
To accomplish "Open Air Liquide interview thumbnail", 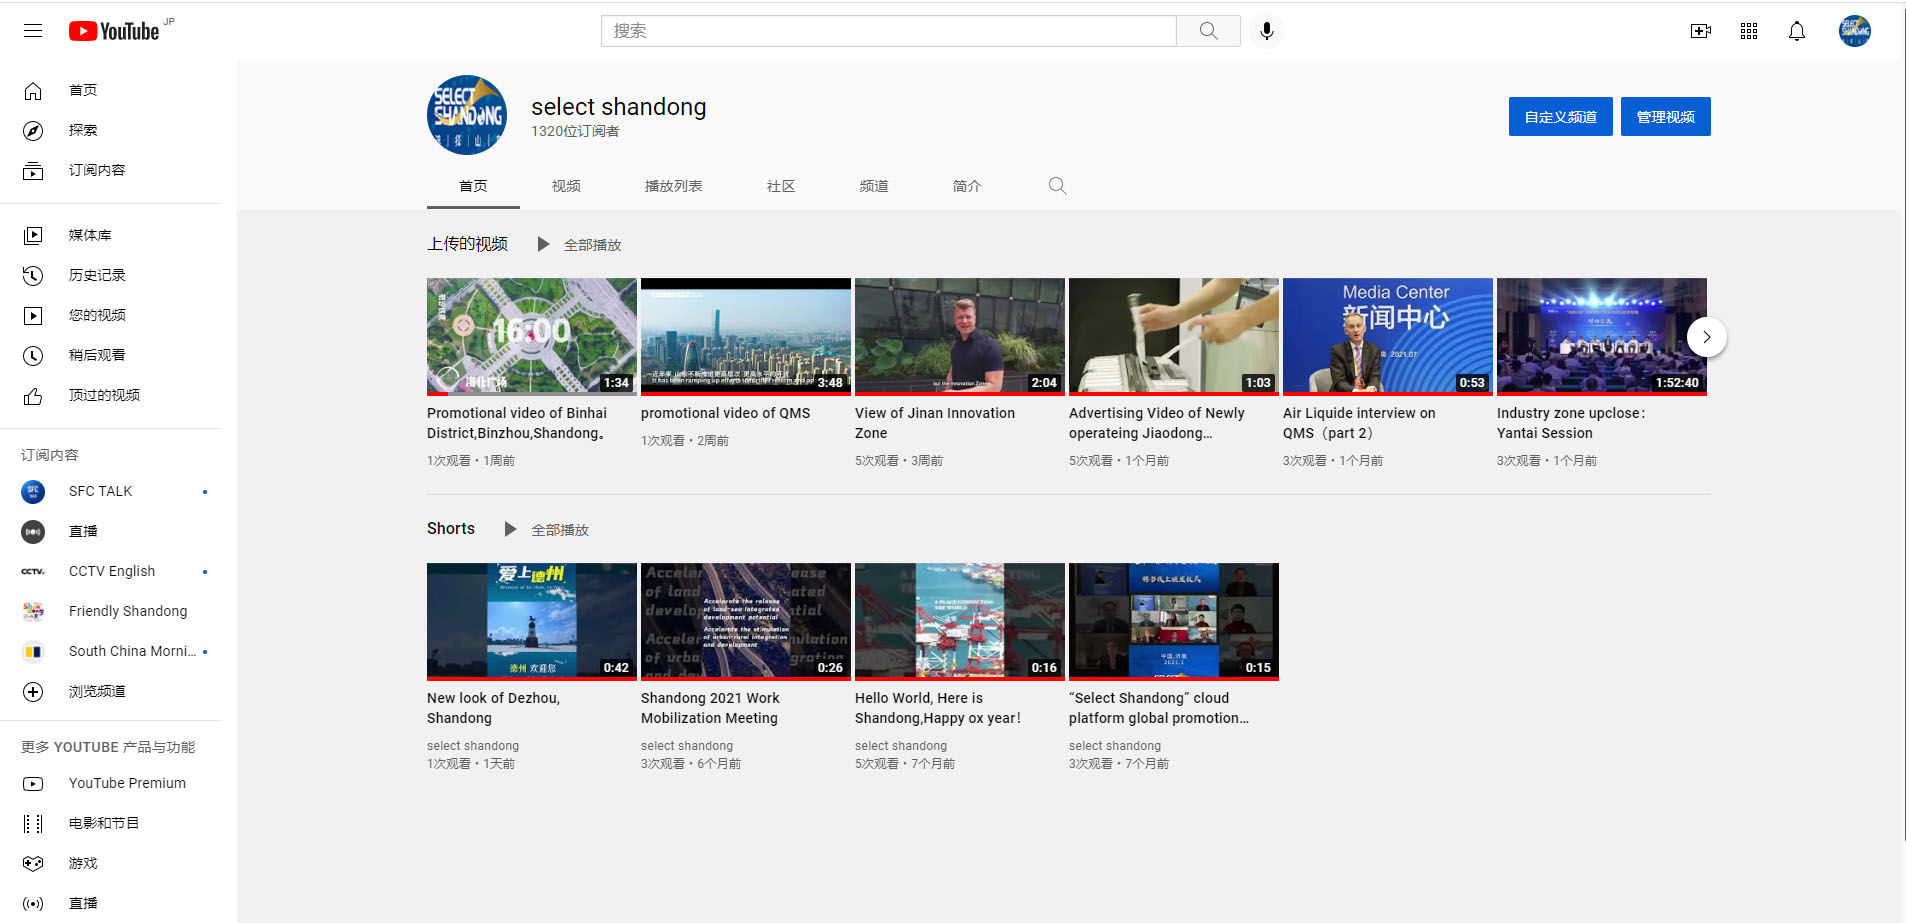I will 1388,336.
